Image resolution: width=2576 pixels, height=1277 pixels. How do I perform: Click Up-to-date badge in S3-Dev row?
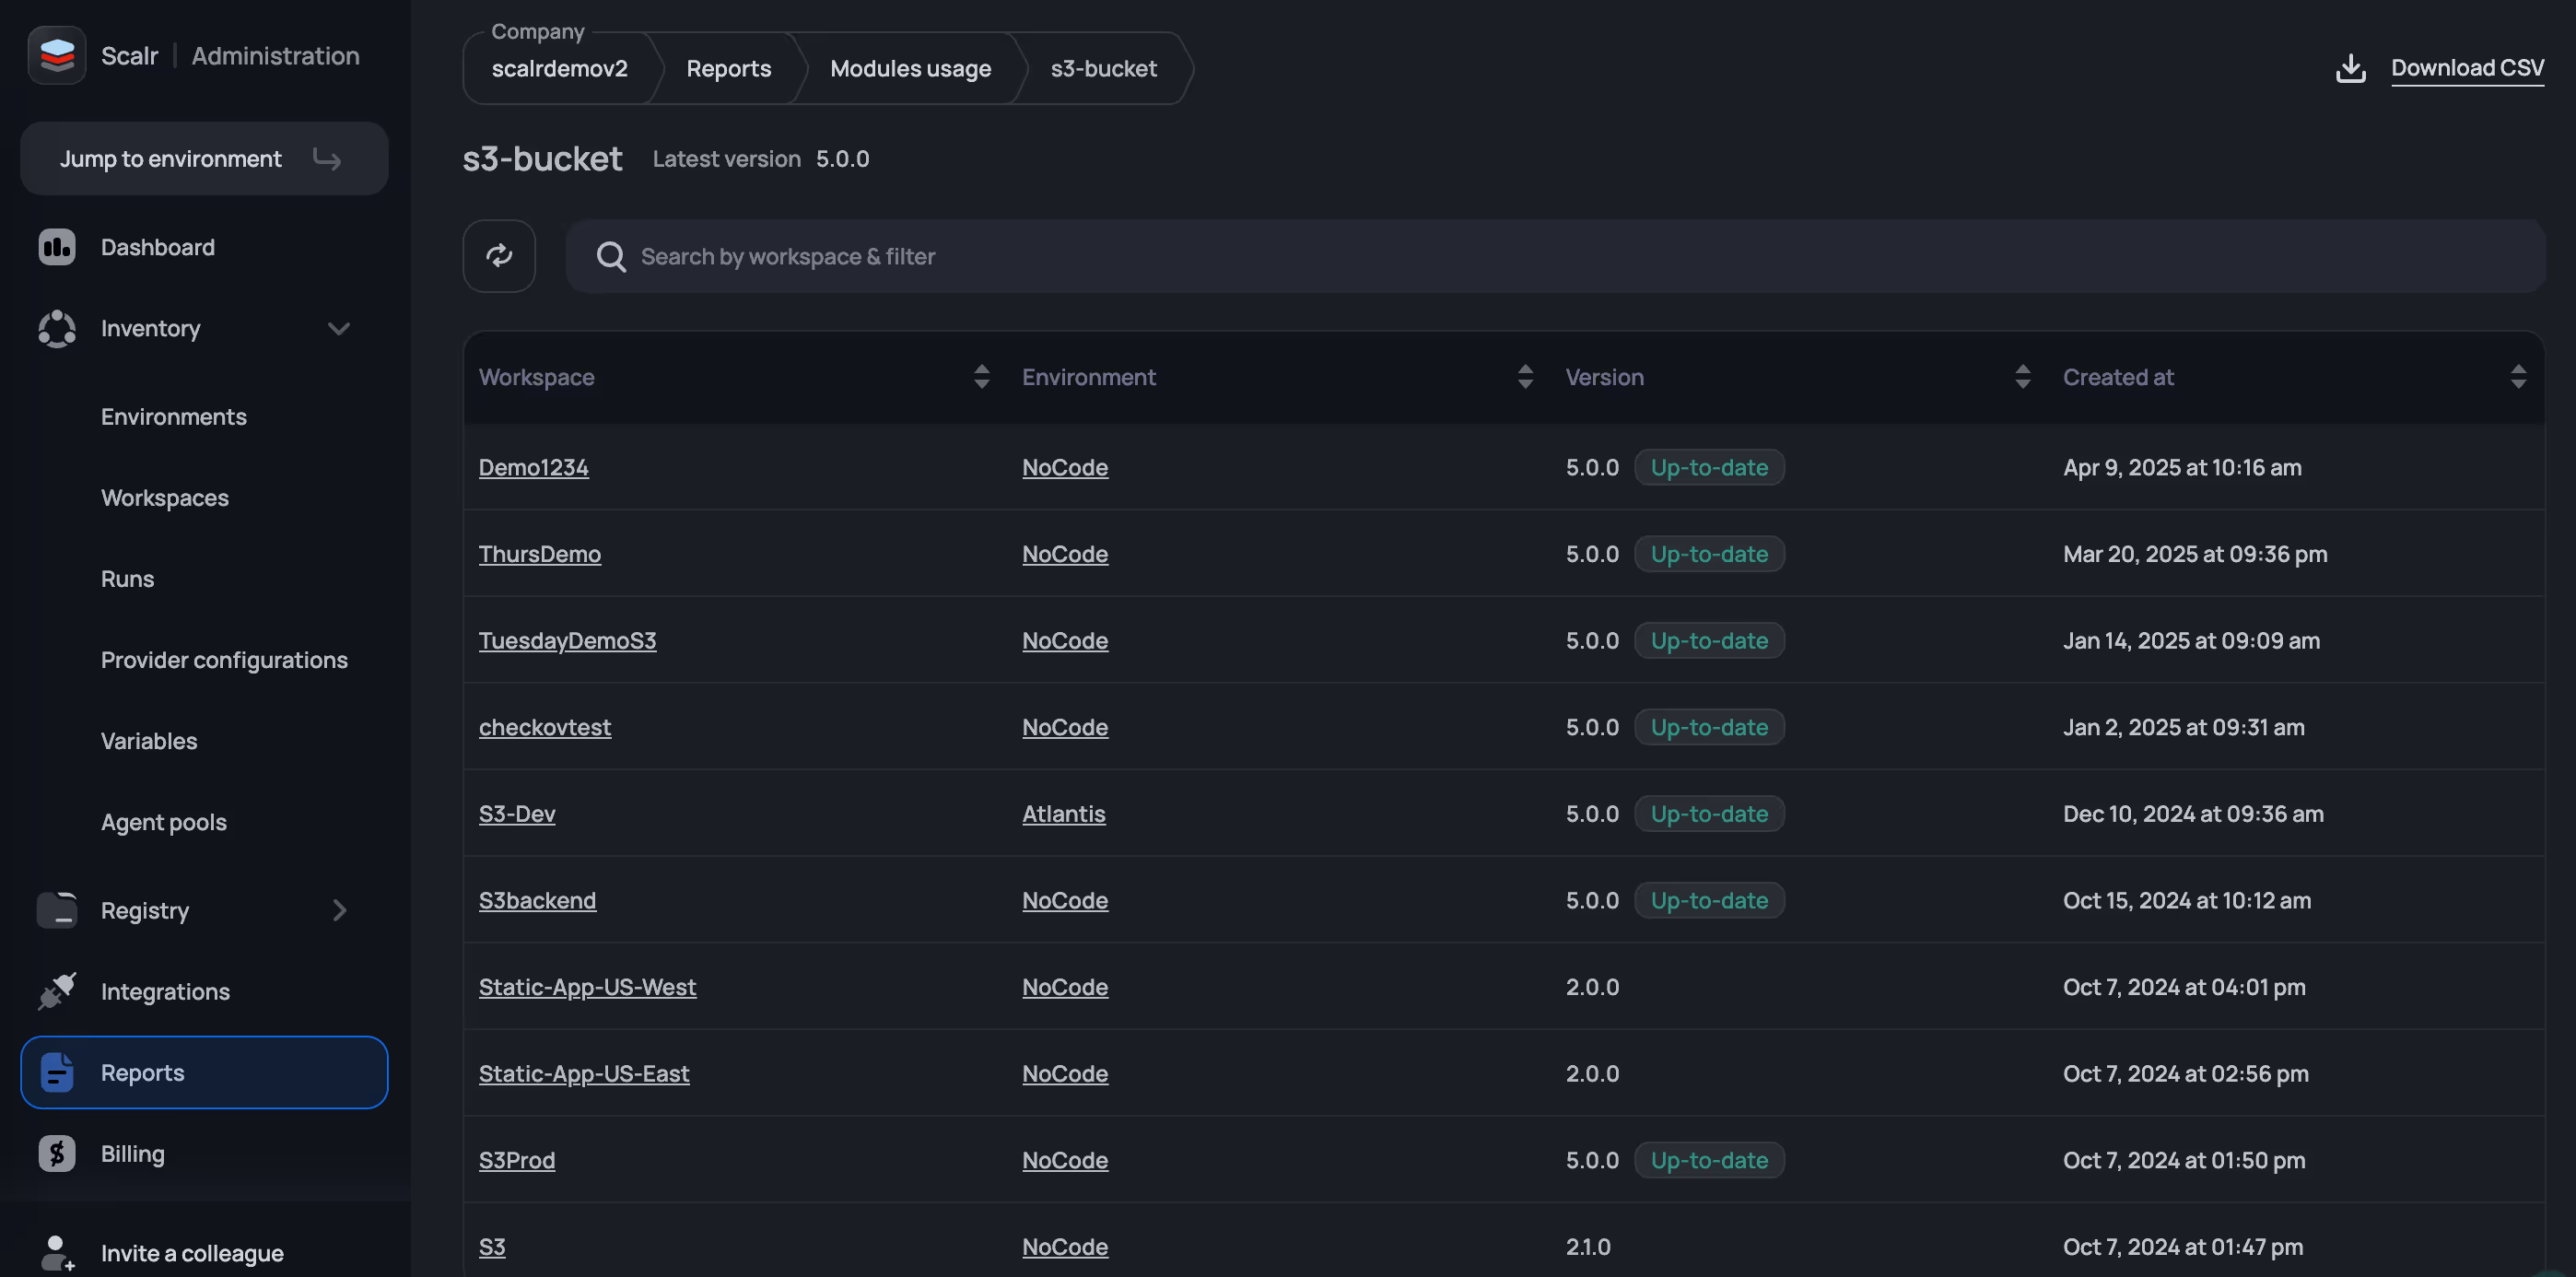click(1709, 813)
